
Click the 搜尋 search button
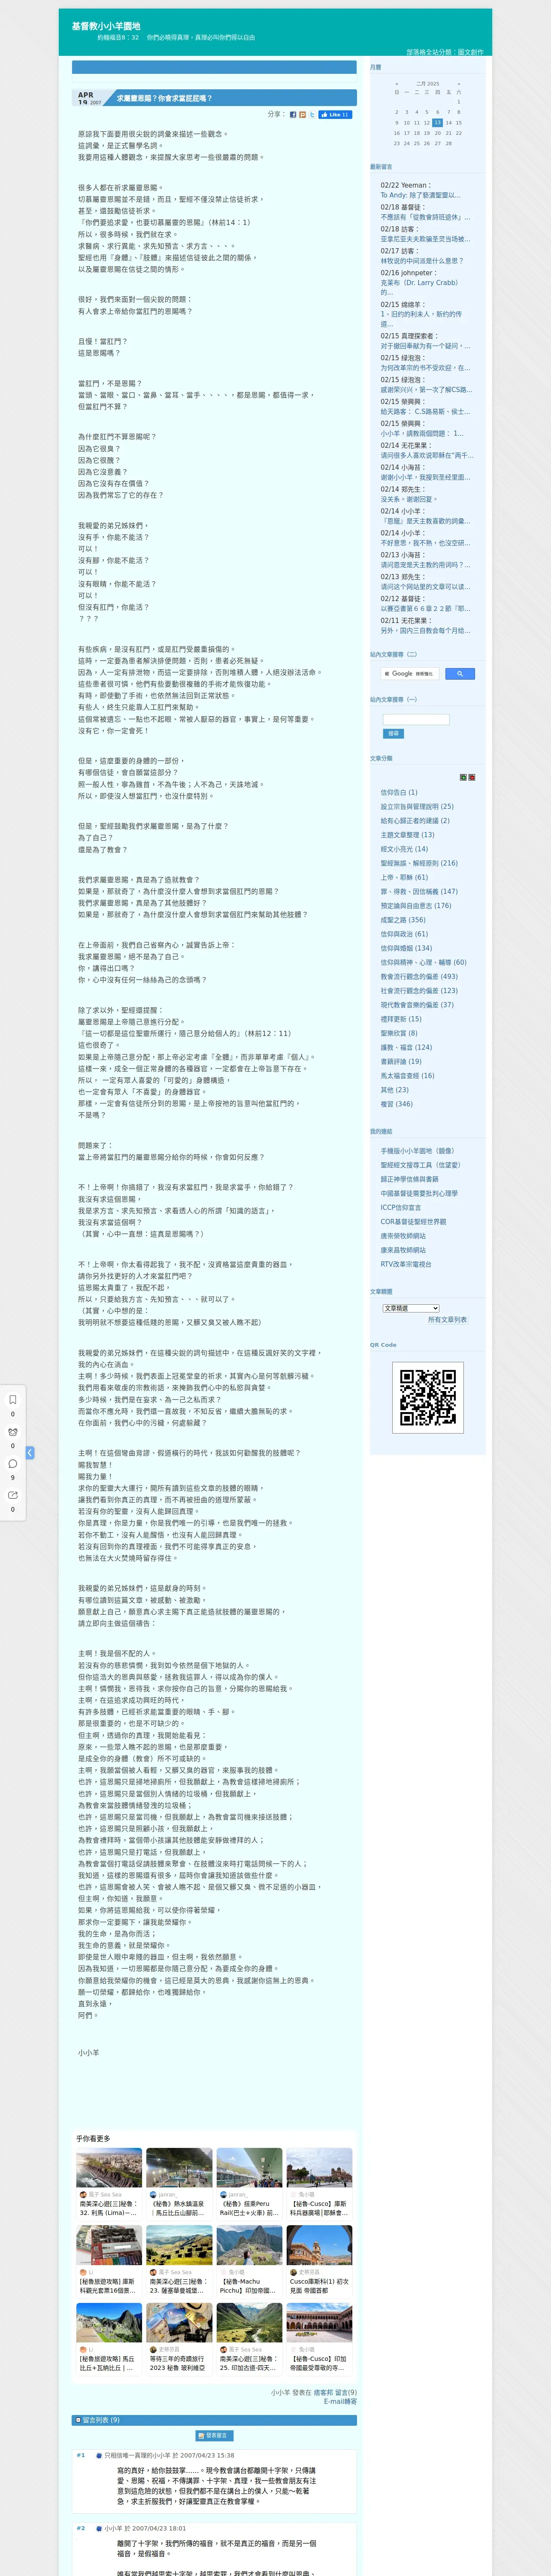[x=393, y=734]
